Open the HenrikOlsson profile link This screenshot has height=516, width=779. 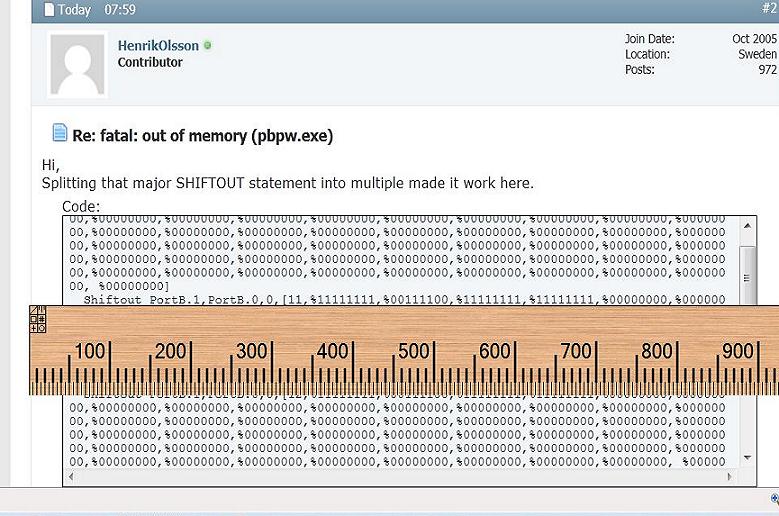pyautogui.click(x=158, y=46)
